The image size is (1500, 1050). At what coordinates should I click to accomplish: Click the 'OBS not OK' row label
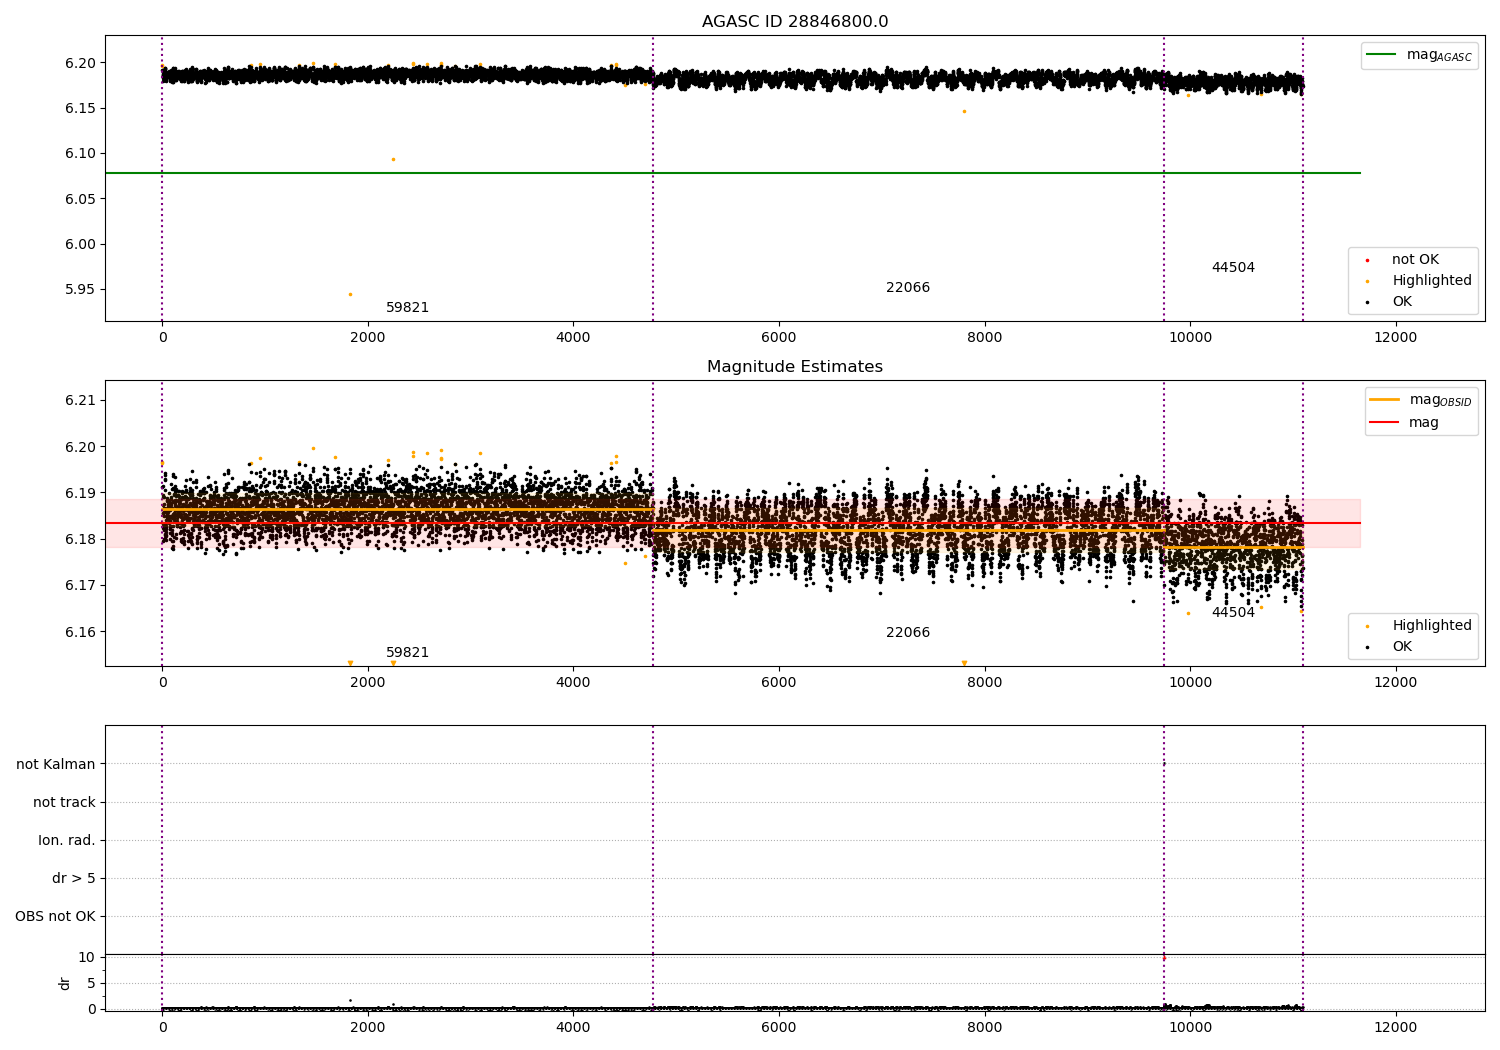pos(56,917)
